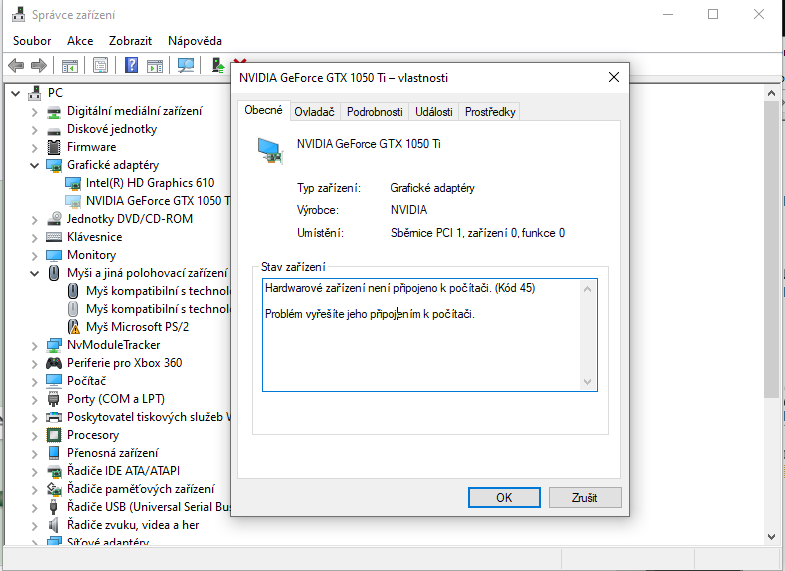Collapse the Grafické adaptéry category
785x571 pixels.
point(35,166)
